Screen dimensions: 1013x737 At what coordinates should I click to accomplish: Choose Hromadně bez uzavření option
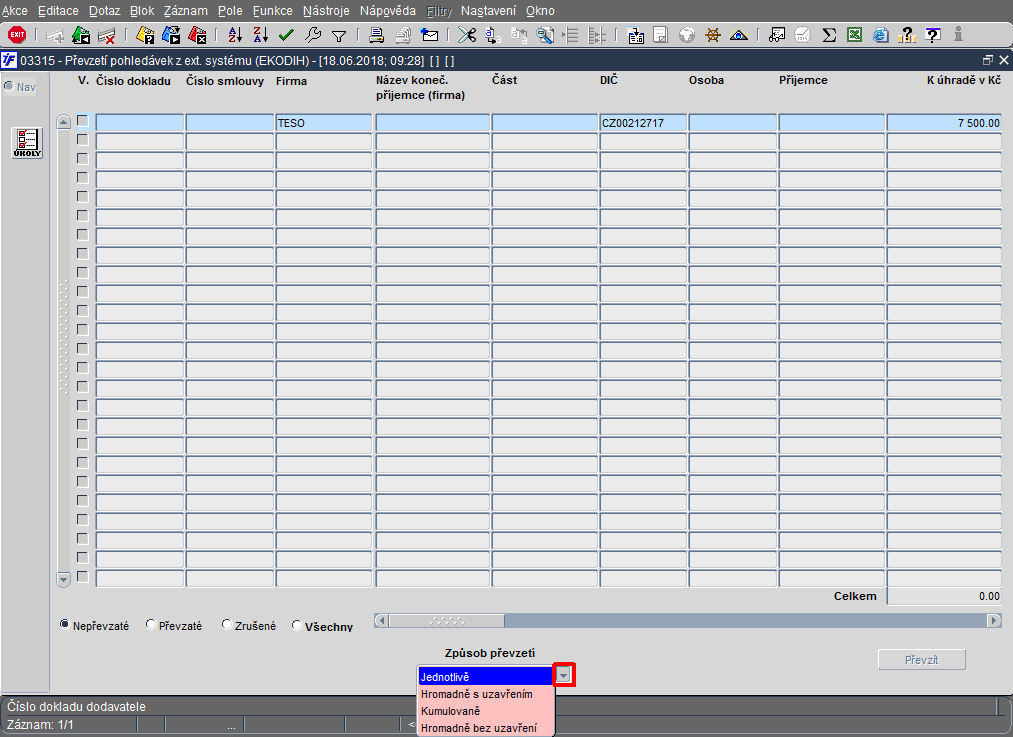486,727
